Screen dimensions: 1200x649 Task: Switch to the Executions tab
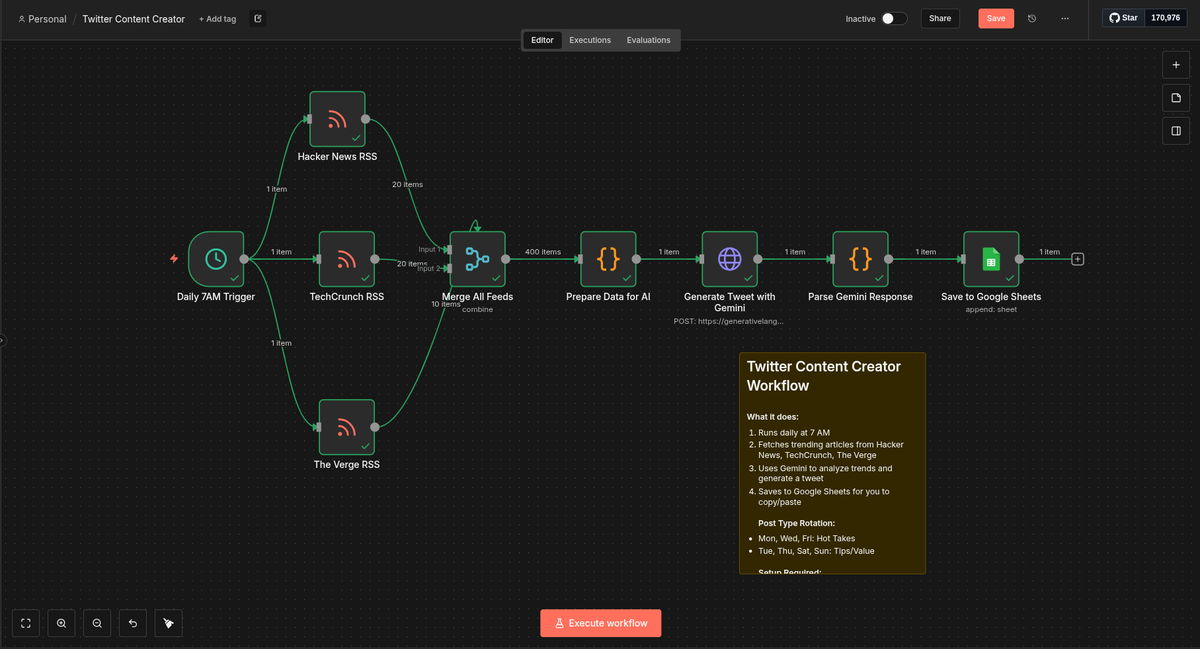click(x=590, y=40)
